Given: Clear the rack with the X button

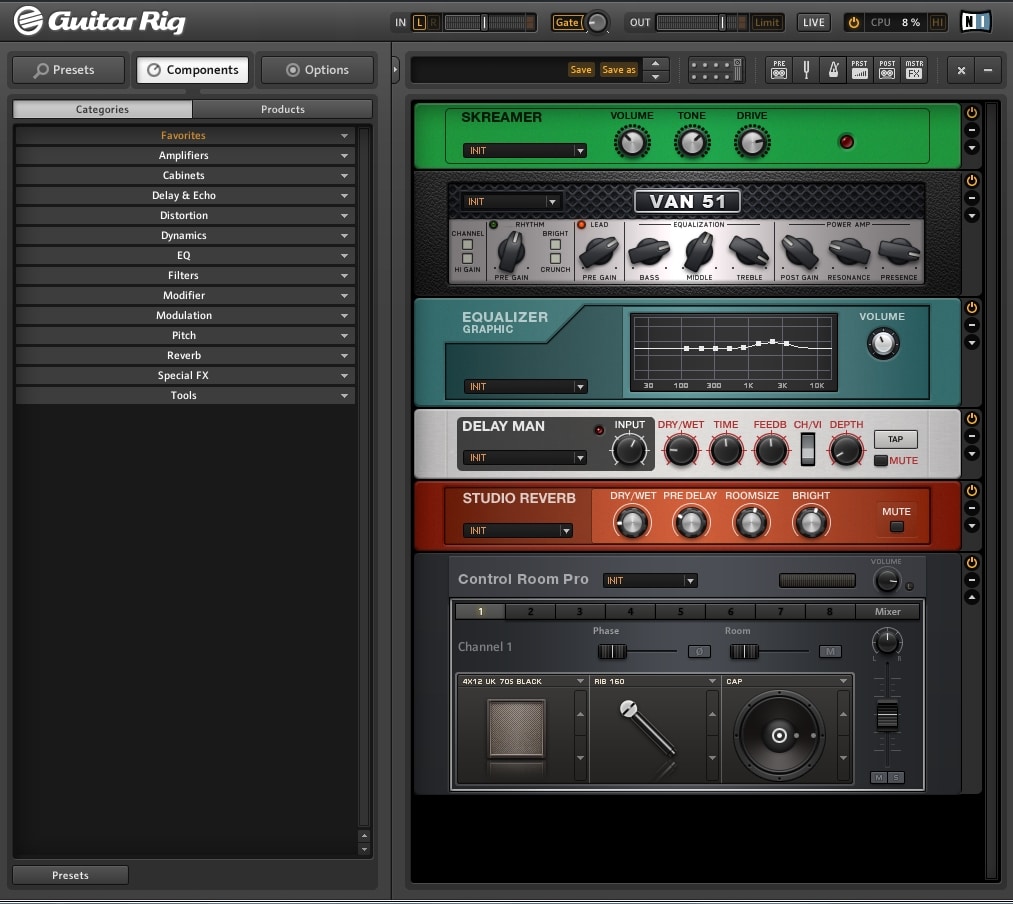Looking at the screenshot, I should (961, 70).
